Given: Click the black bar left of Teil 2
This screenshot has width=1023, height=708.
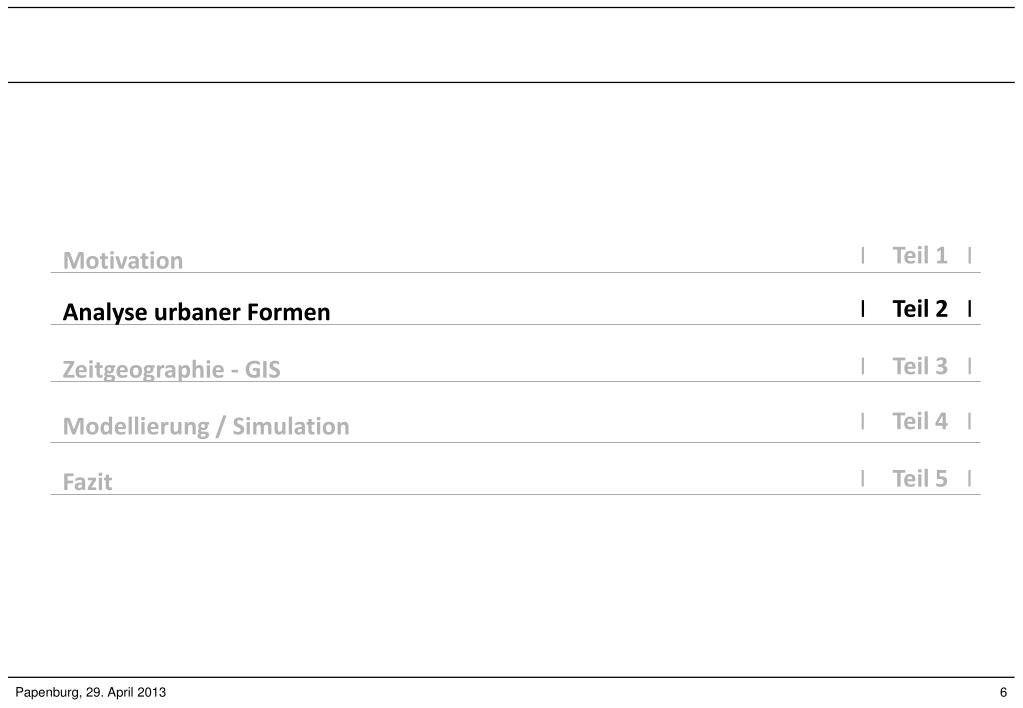Looking at the screenshot, I should pyautogui.click(x=862, y=309).
